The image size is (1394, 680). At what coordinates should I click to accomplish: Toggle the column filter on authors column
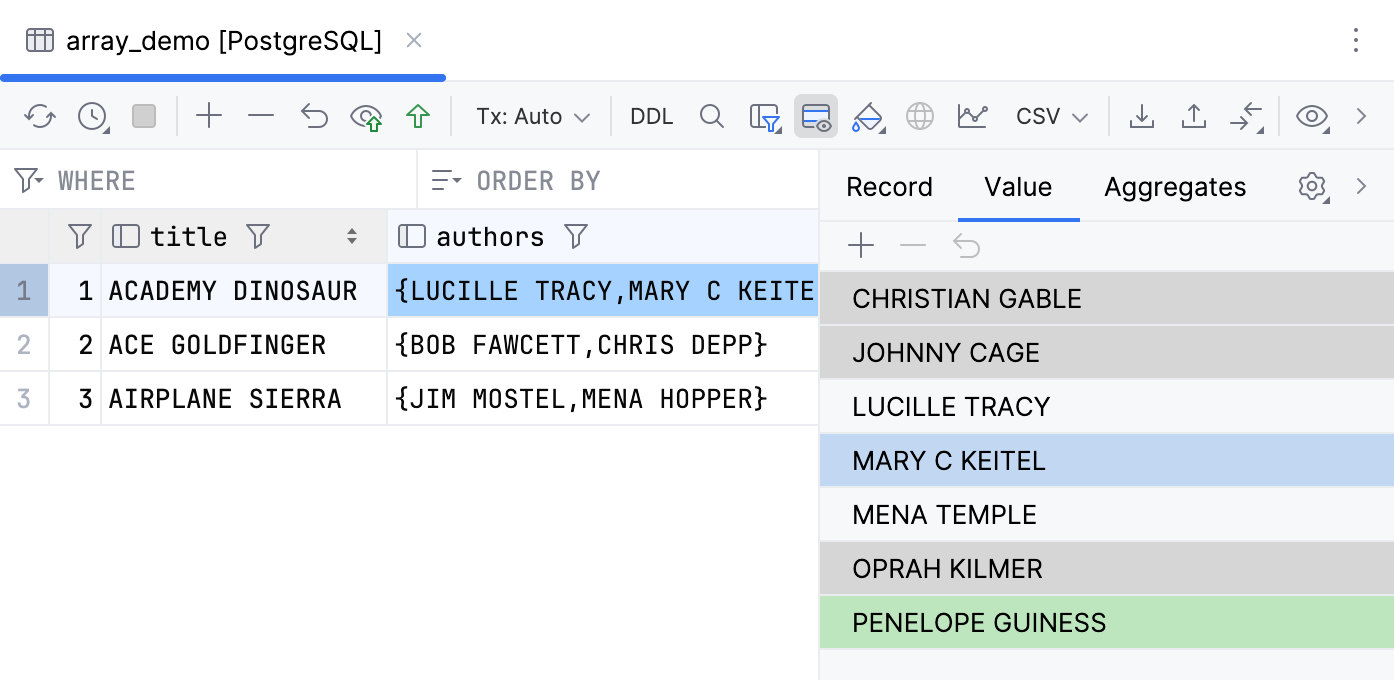coord(576,236)
